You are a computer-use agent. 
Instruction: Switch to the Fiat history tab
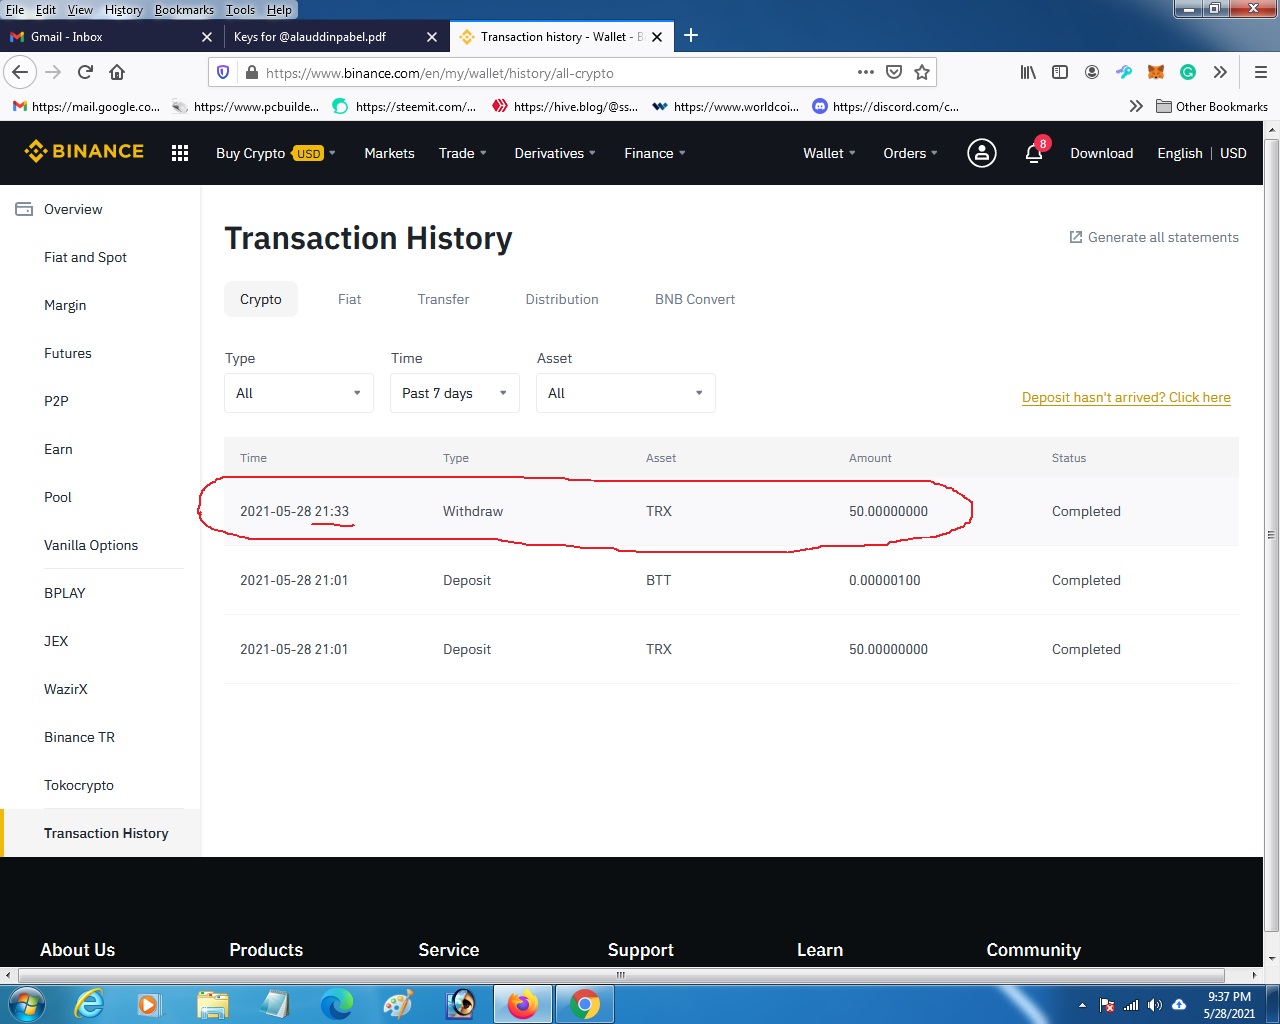tap(349, 299)
